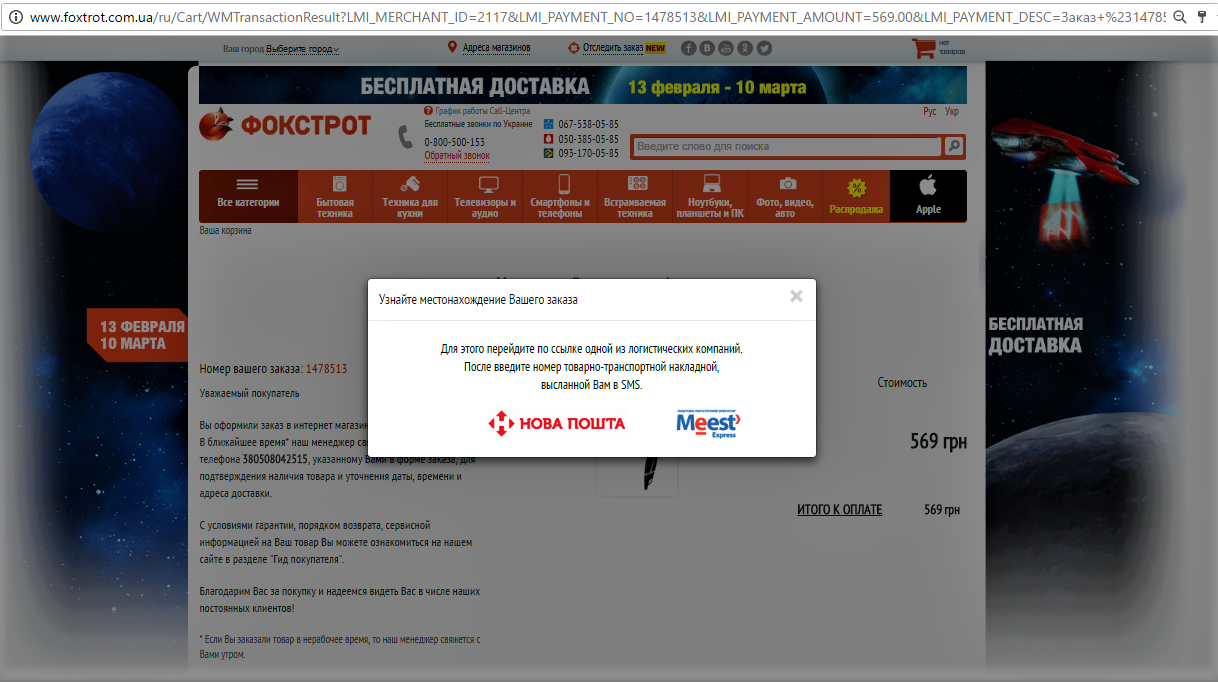The width and height of the screenshot is (1218, 682).
Task: Click the shopping cart icon
Action: click(x=922, y=48)
